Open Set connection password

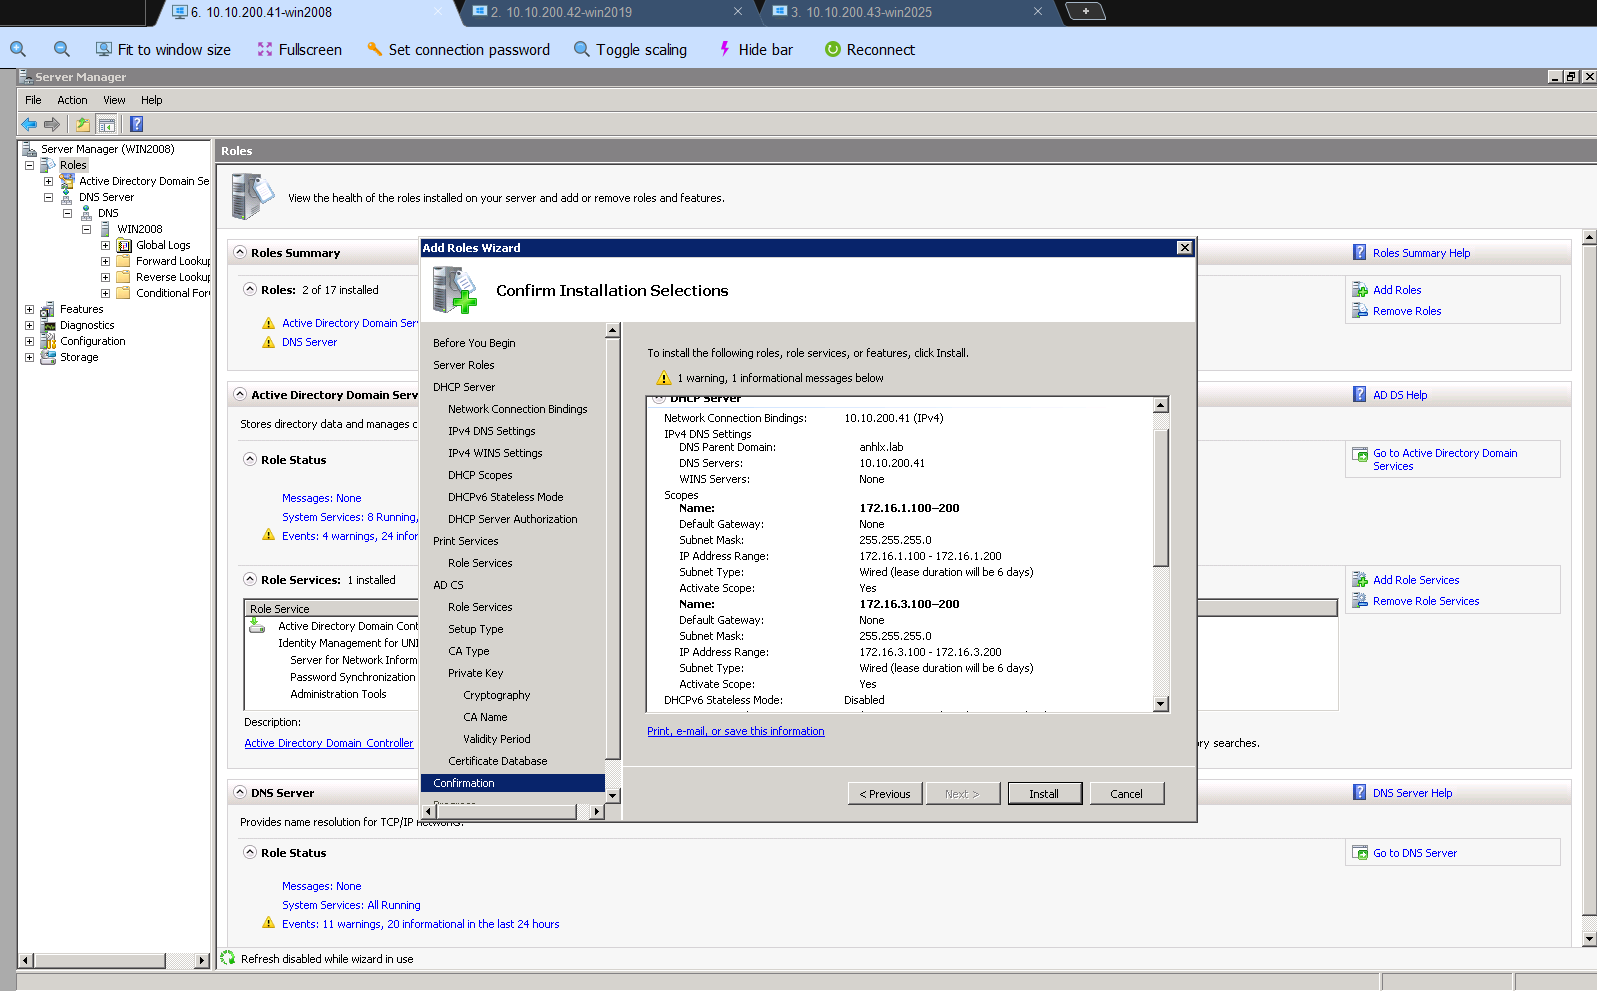point(458,49)
